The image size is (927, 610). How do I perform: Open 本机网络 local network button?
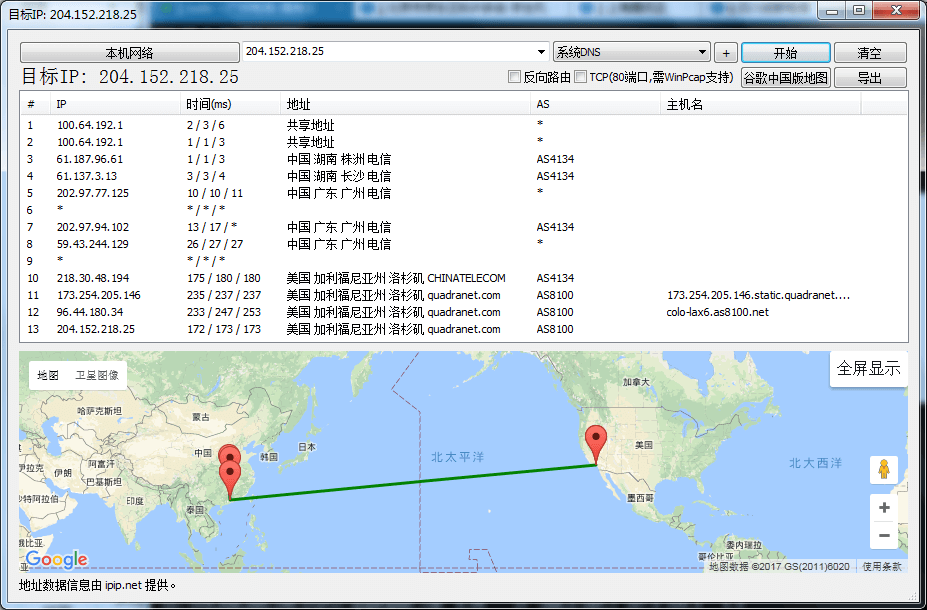coord(129,53)
